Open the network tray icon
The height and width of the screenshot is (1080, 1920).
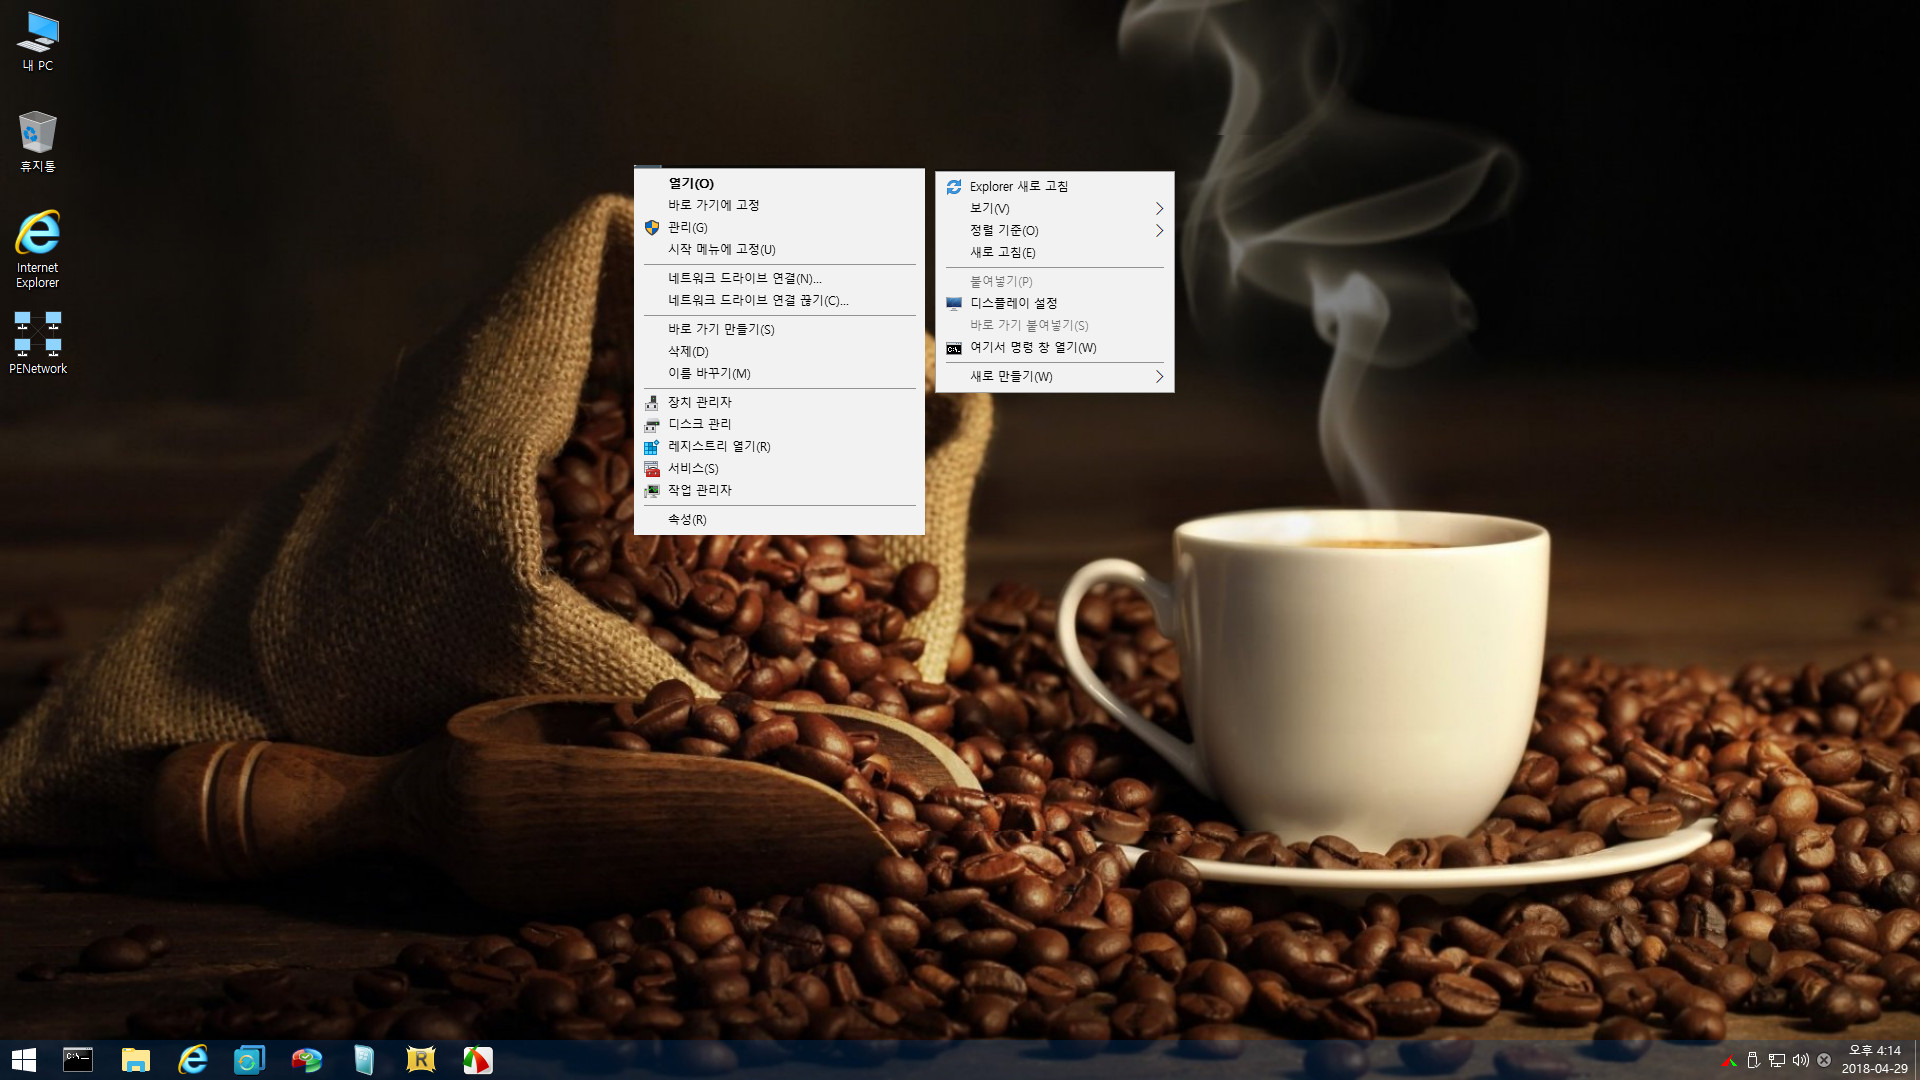click(x=1777, y=1060)
